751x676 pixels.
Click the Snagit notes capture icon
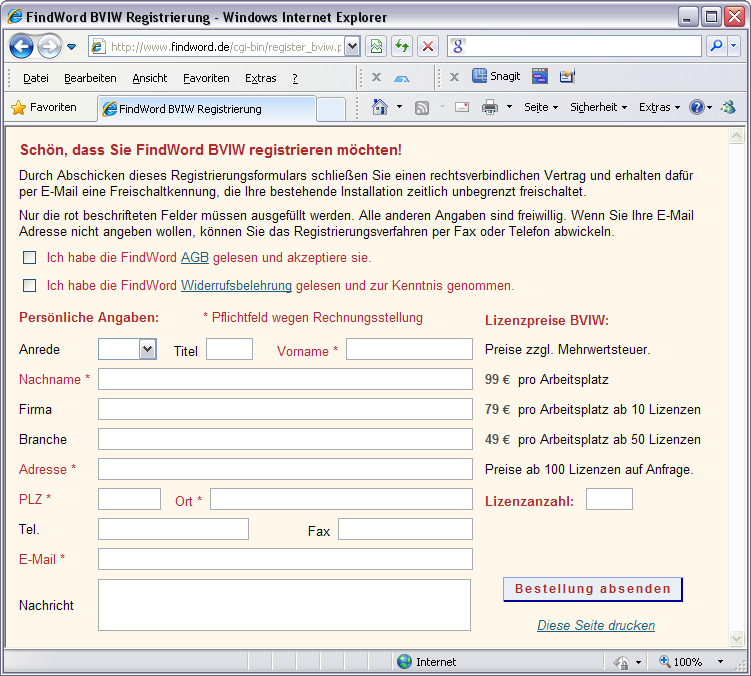click(567, 76)
